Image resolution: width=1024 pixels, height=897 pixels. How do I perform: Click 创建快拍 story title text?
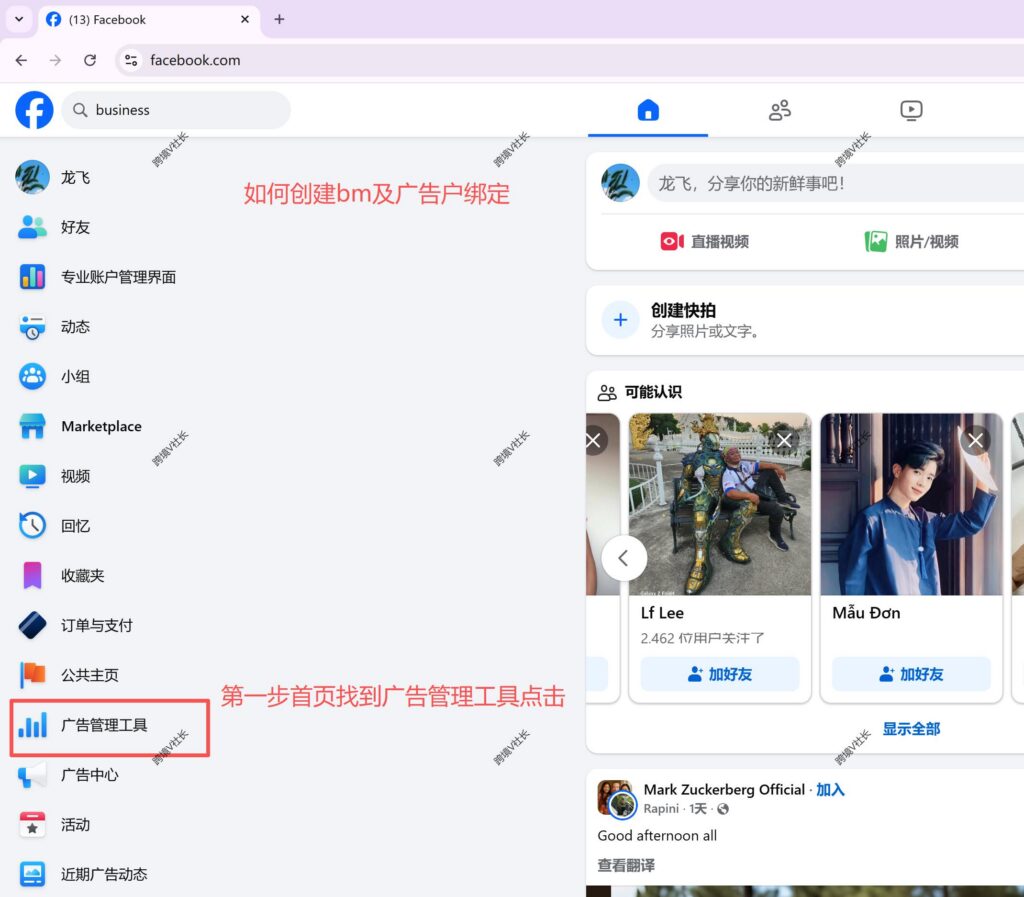coord(683,310)
